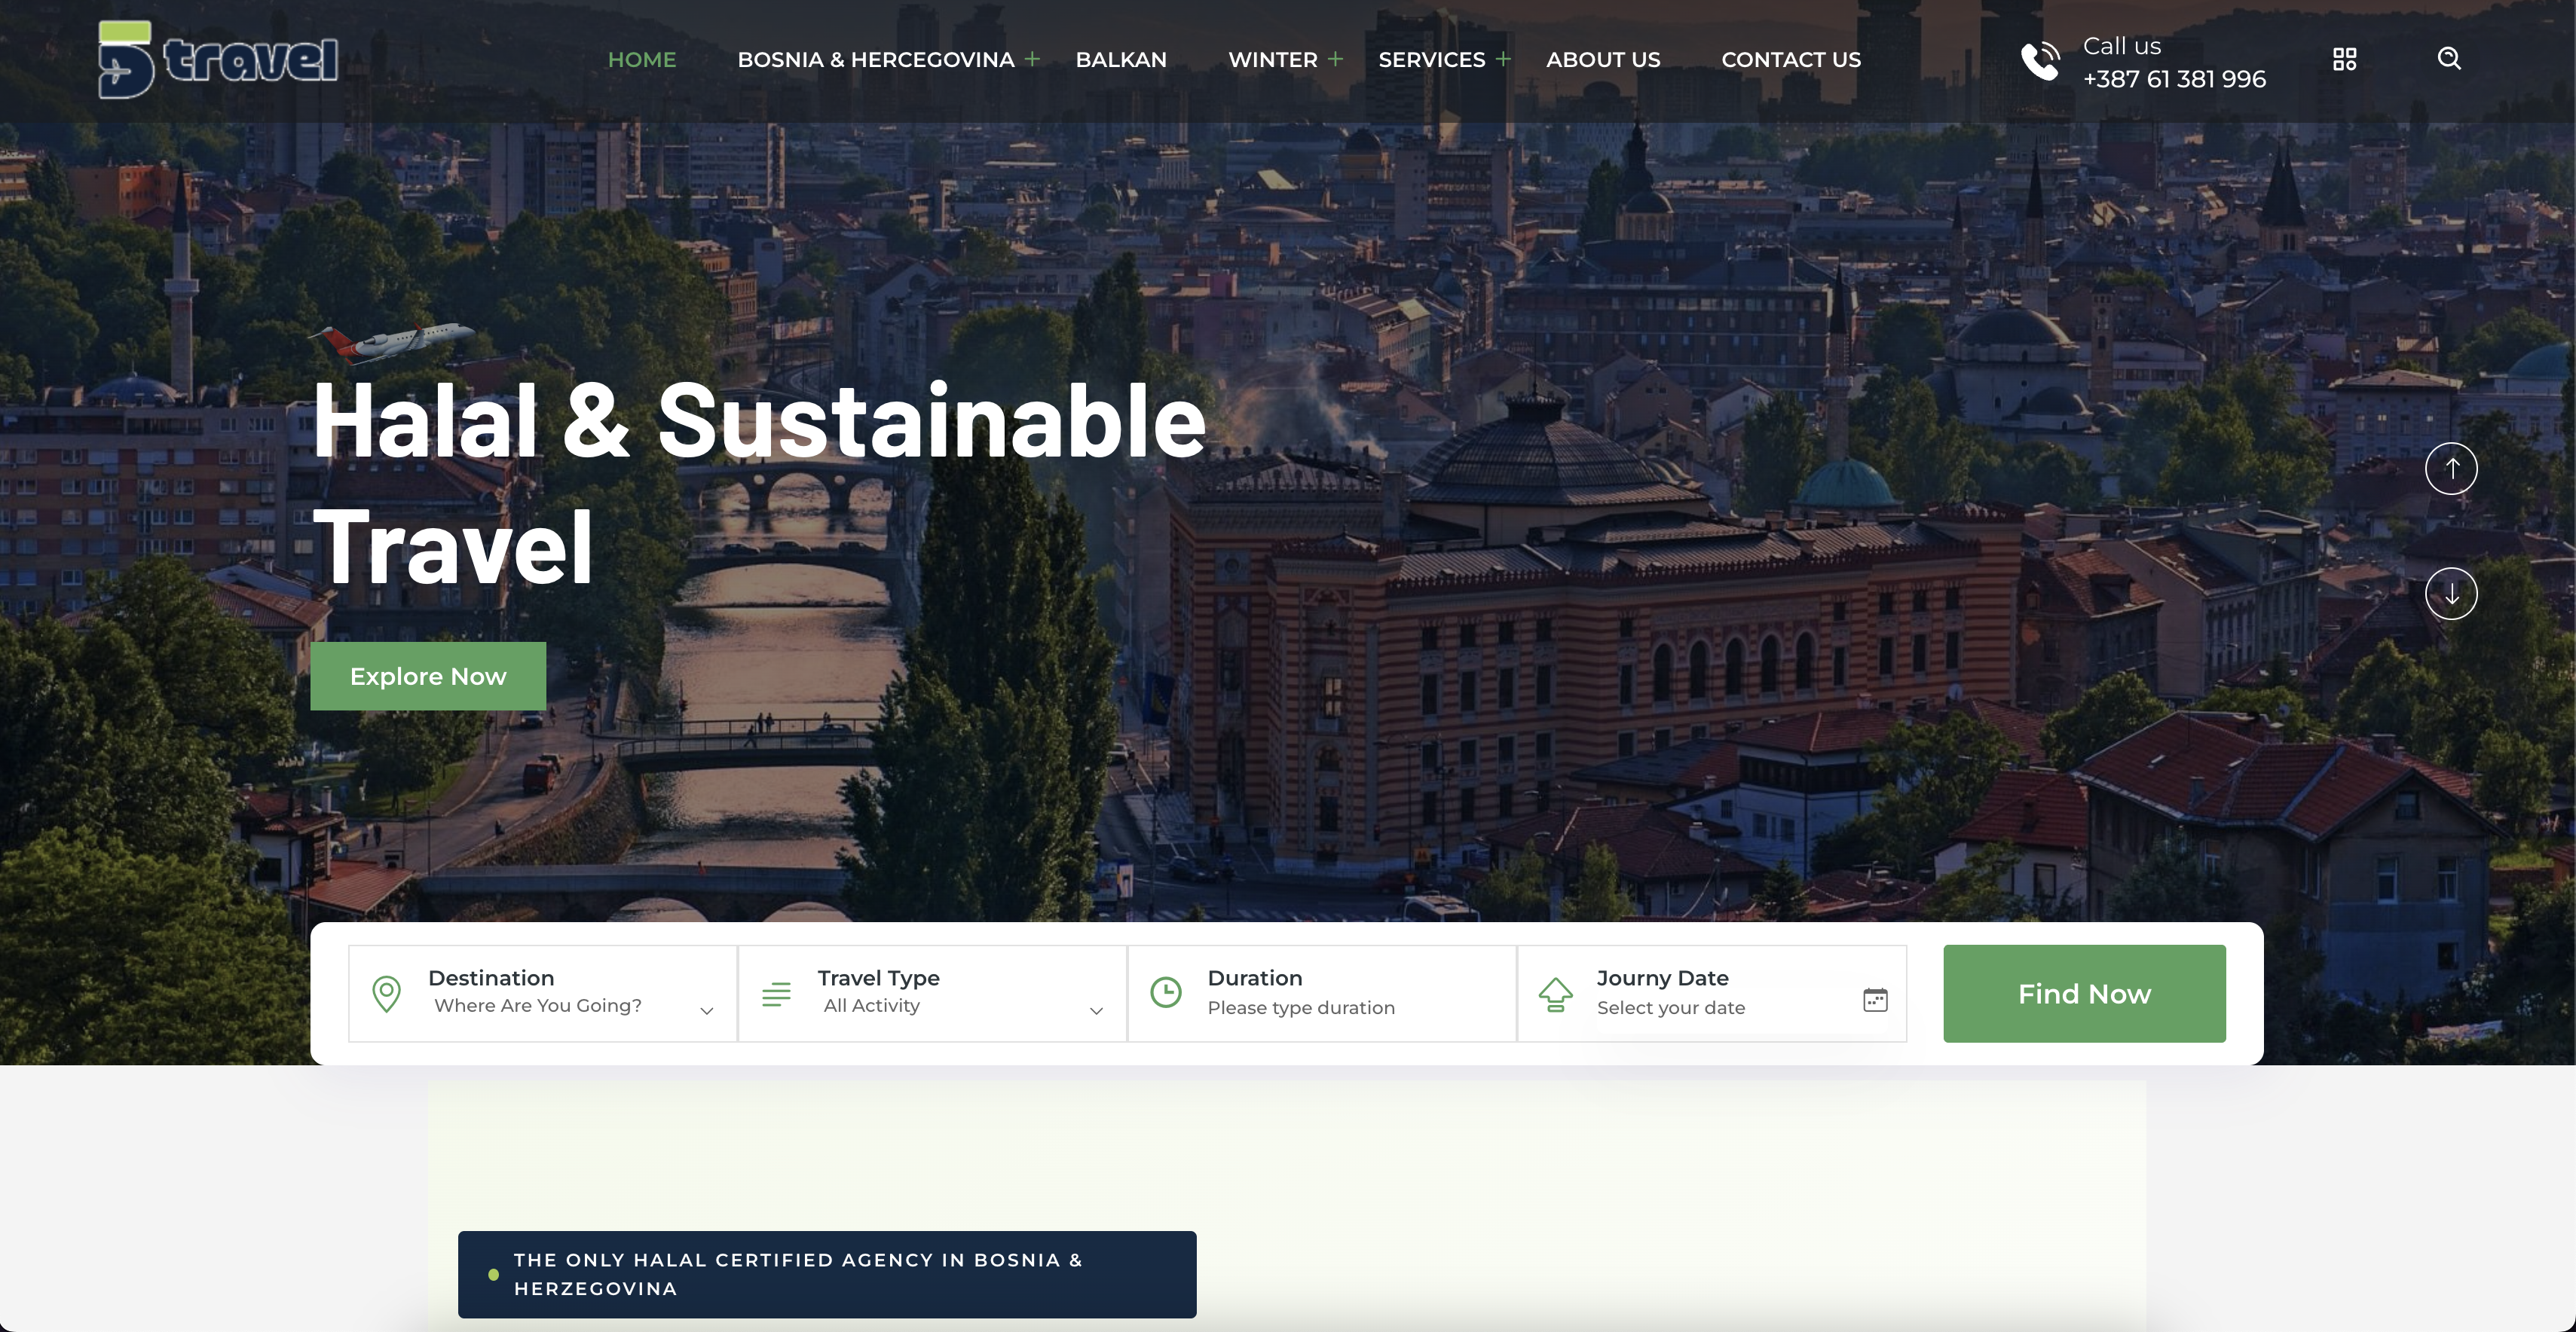Open the About Us menu item
The image size is (2576, 1332).
click(1603, 60)
